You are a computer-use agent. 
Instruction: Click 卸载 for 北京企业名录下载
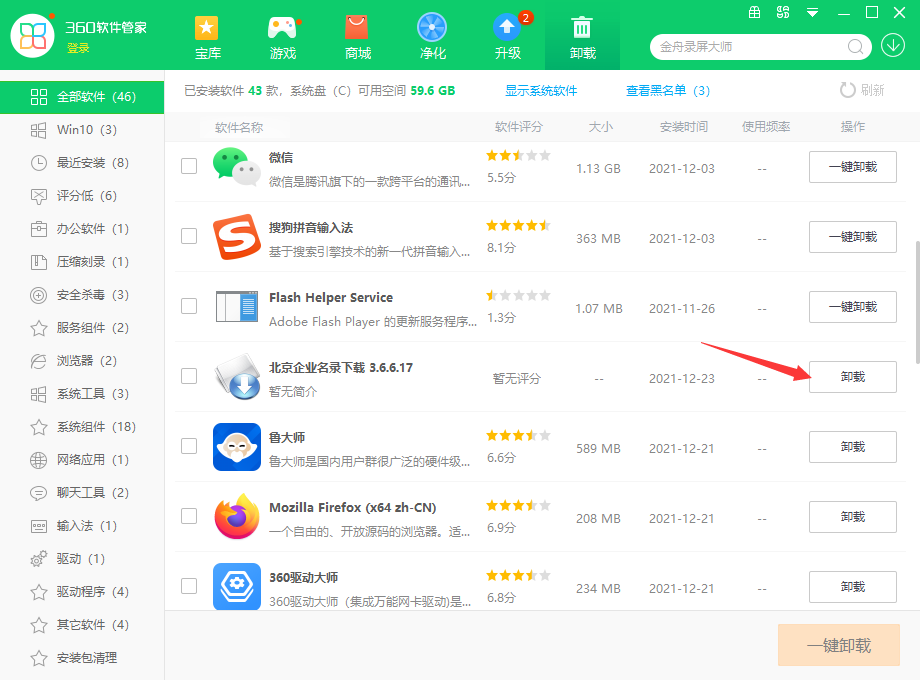point(853,377)
